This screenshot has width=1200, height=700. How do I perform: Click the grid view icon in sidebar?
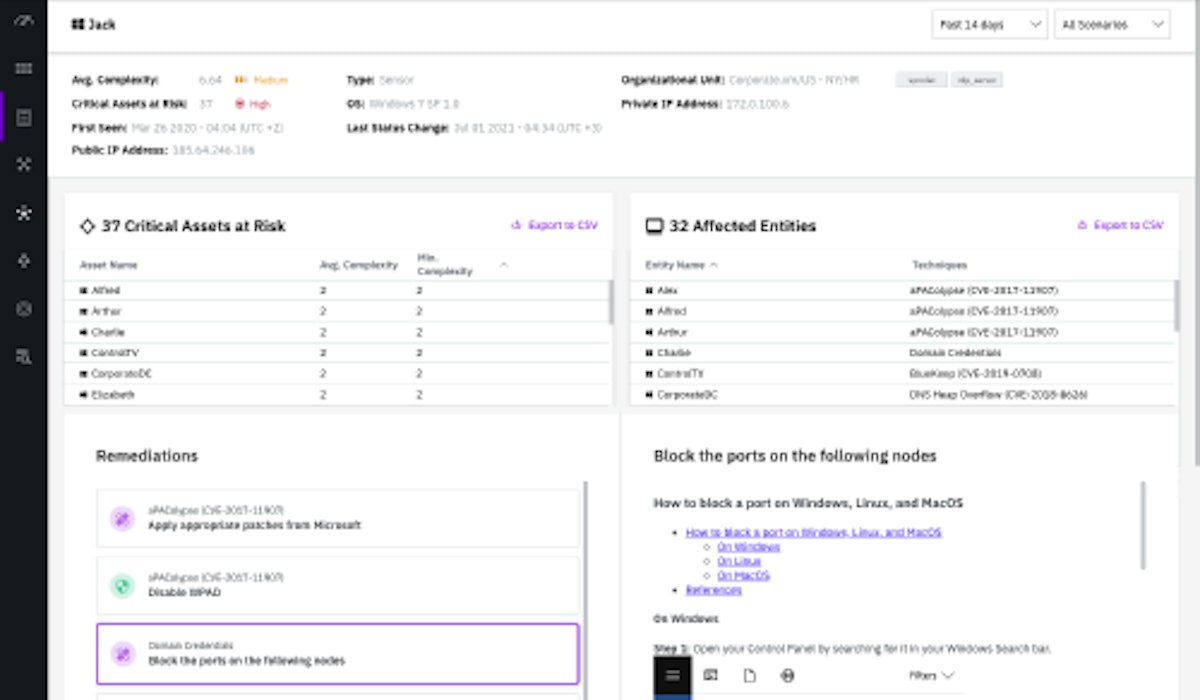pos(24,69)
